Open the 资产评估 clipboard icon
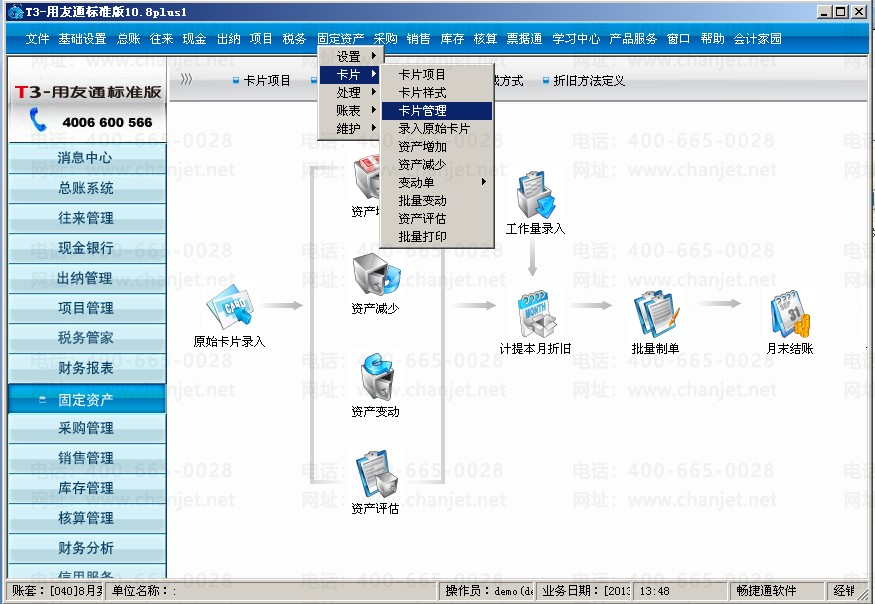Screen dimensions: 875x604 [x=377, y=474]
